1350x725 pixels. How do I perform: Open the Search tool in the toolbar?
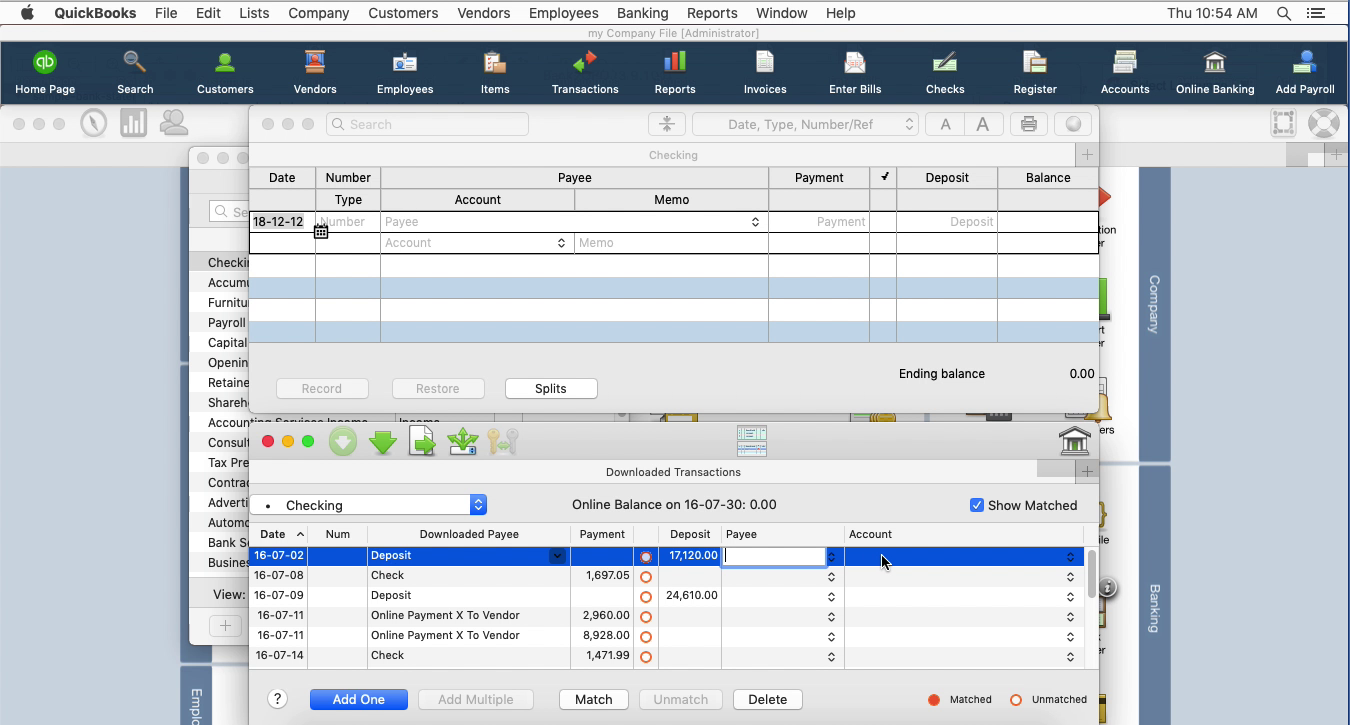[x=135, y=72]
